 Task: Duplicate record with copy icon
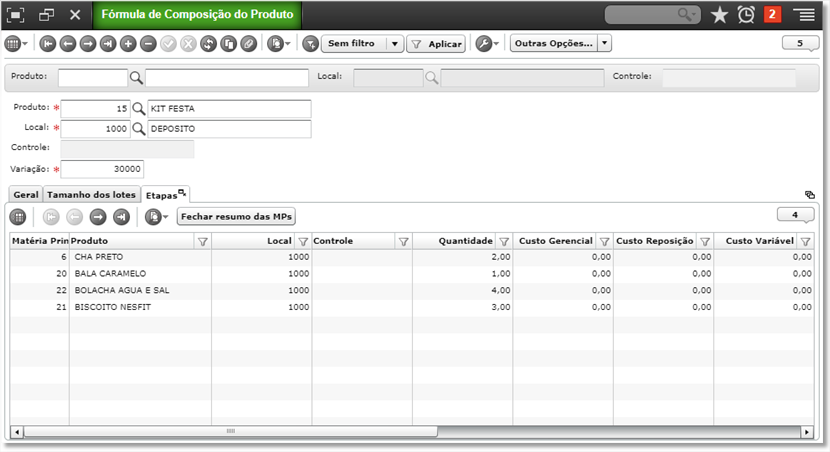tap(229, 44)
